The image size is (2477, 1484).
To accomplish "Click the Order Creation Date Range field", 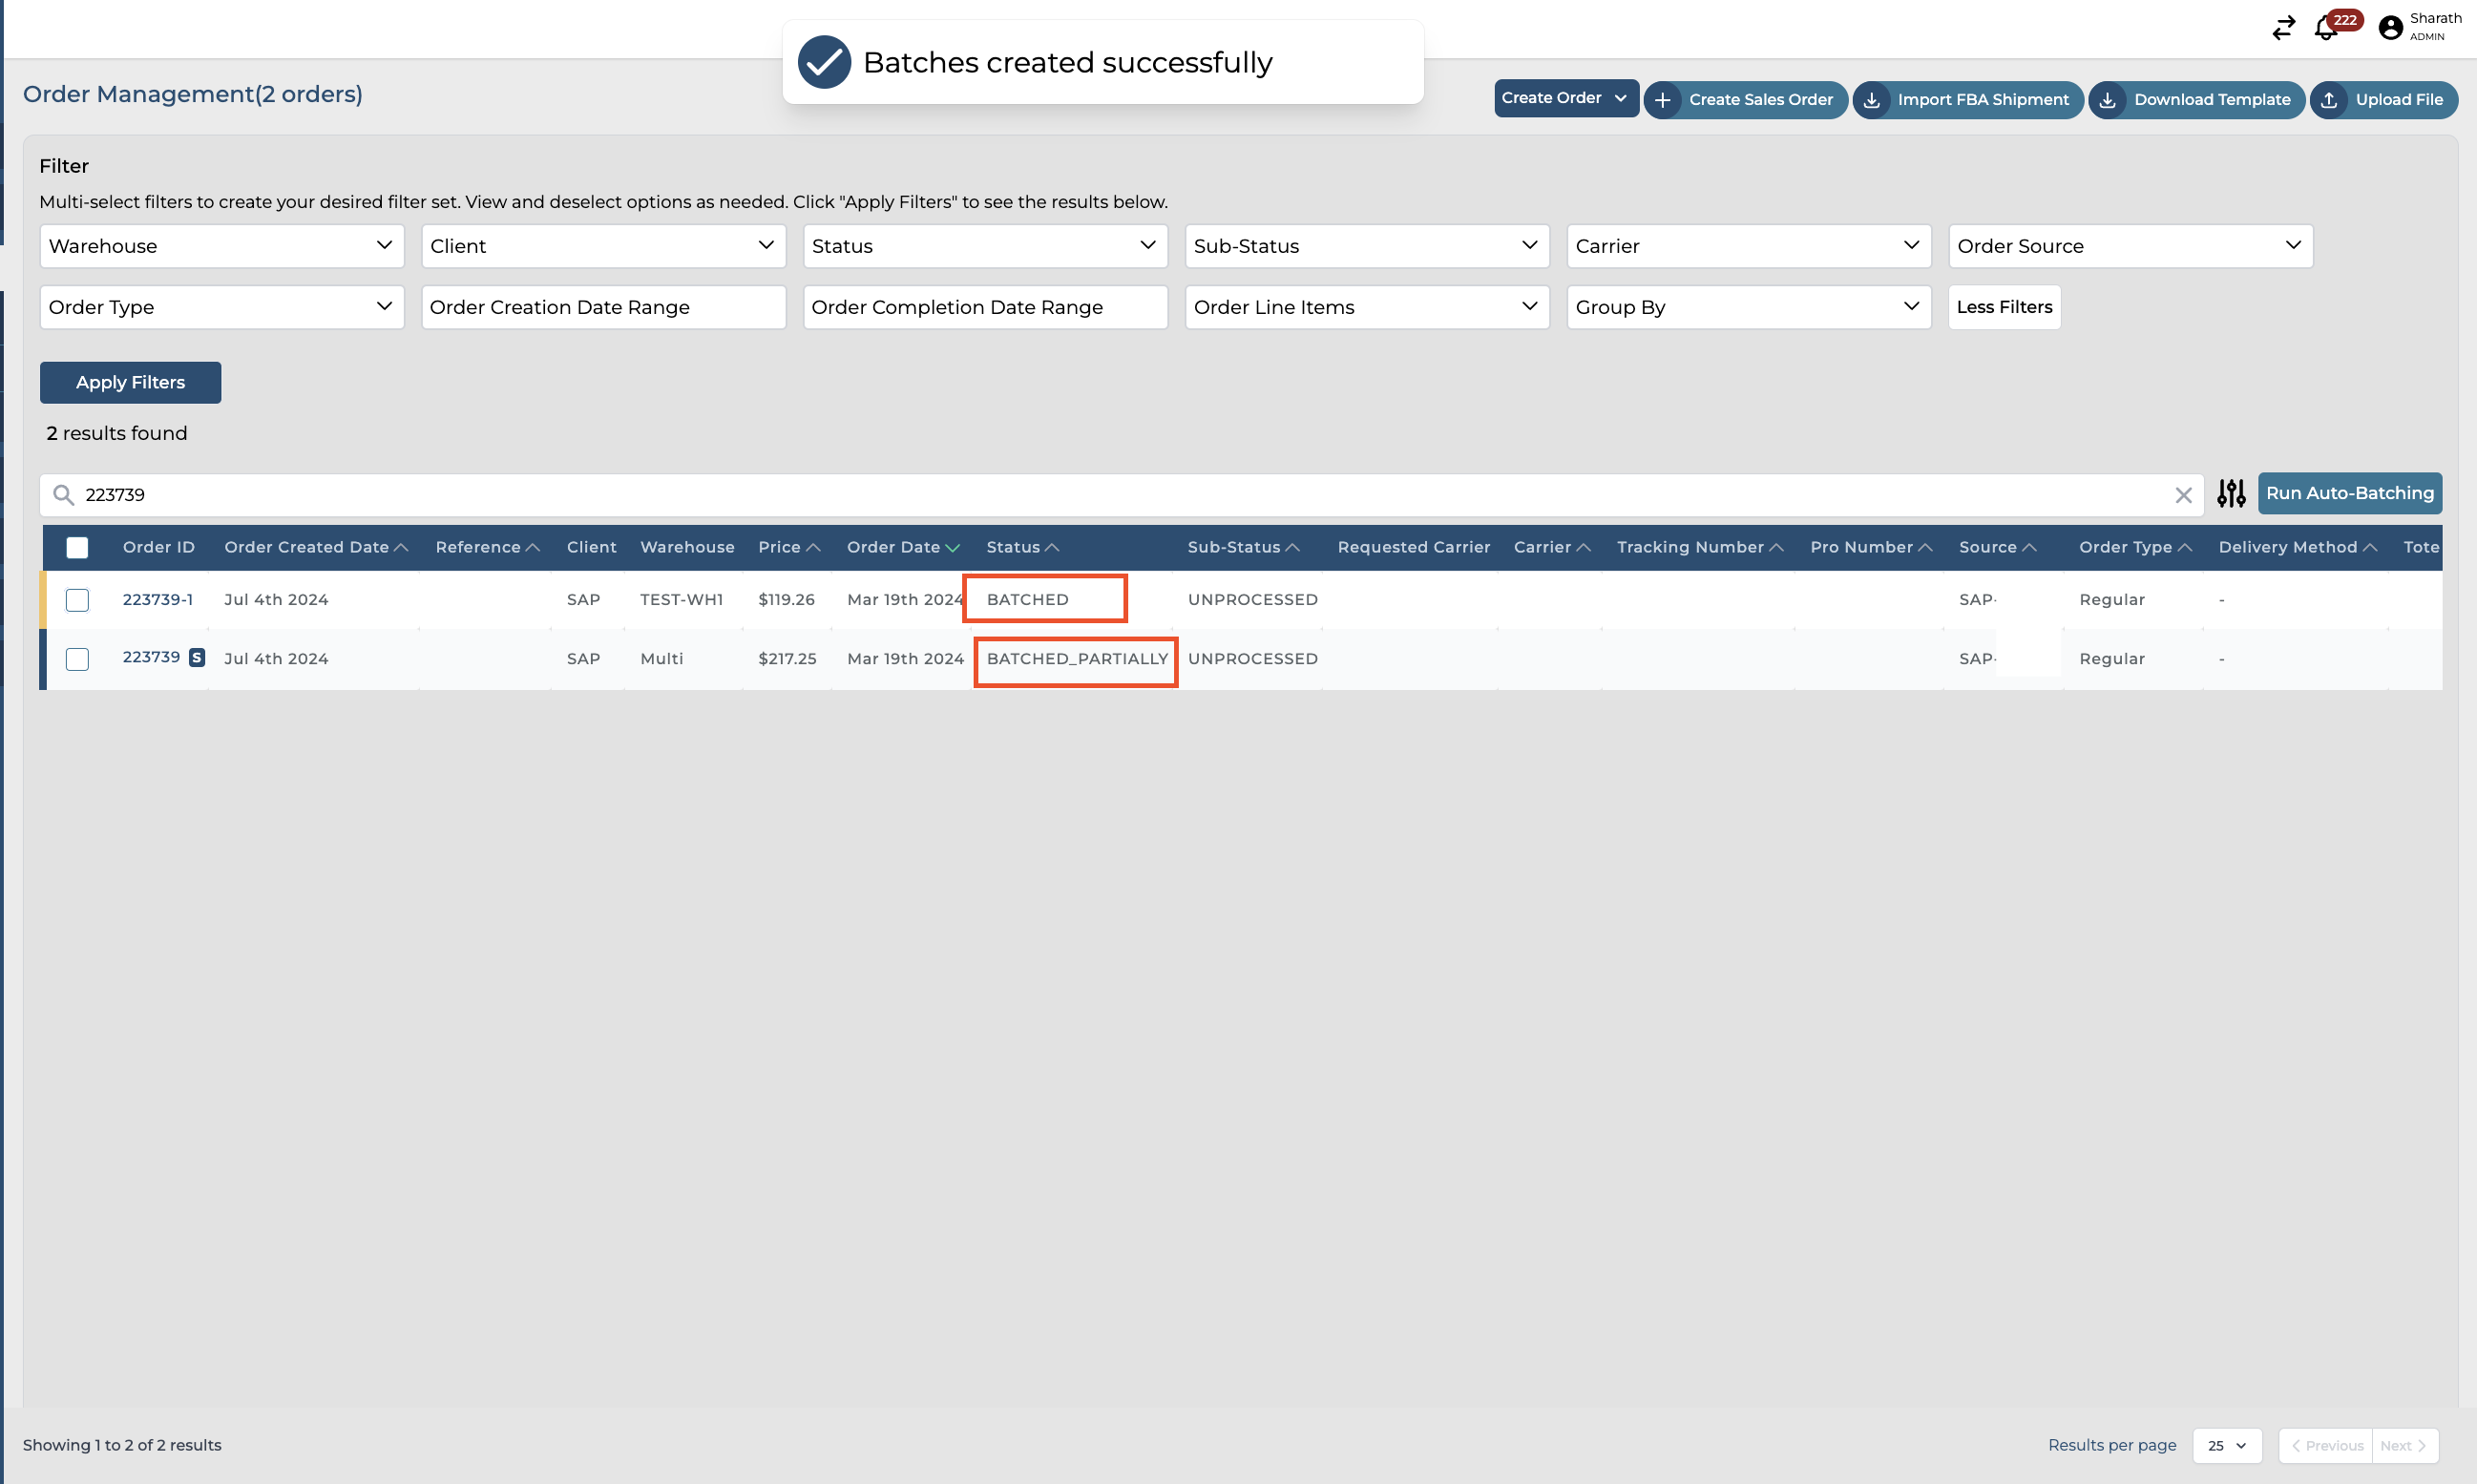I will point(603,307).
